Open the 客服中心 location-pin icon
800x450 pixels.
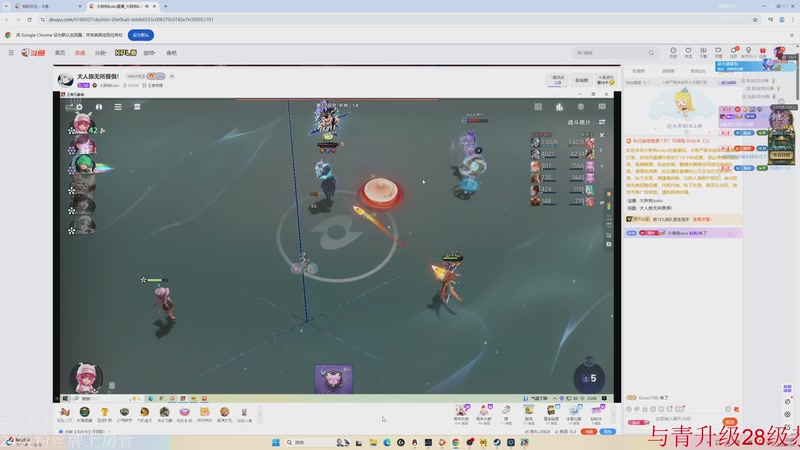pyautogui.click(x=748, y=52)
